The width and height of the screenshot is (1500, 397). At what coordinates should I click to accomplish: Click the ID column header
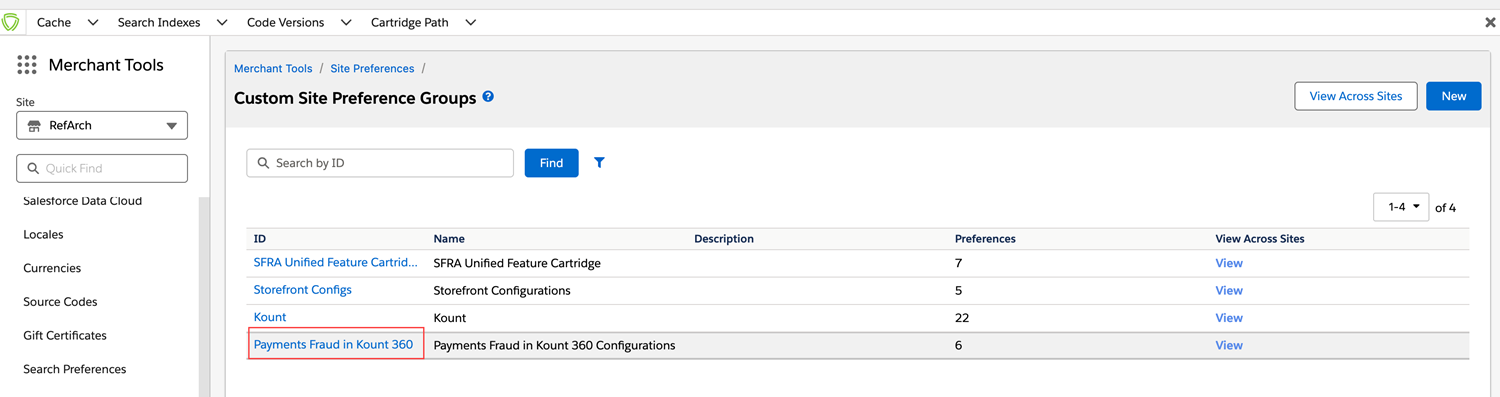tap(260, 239)
